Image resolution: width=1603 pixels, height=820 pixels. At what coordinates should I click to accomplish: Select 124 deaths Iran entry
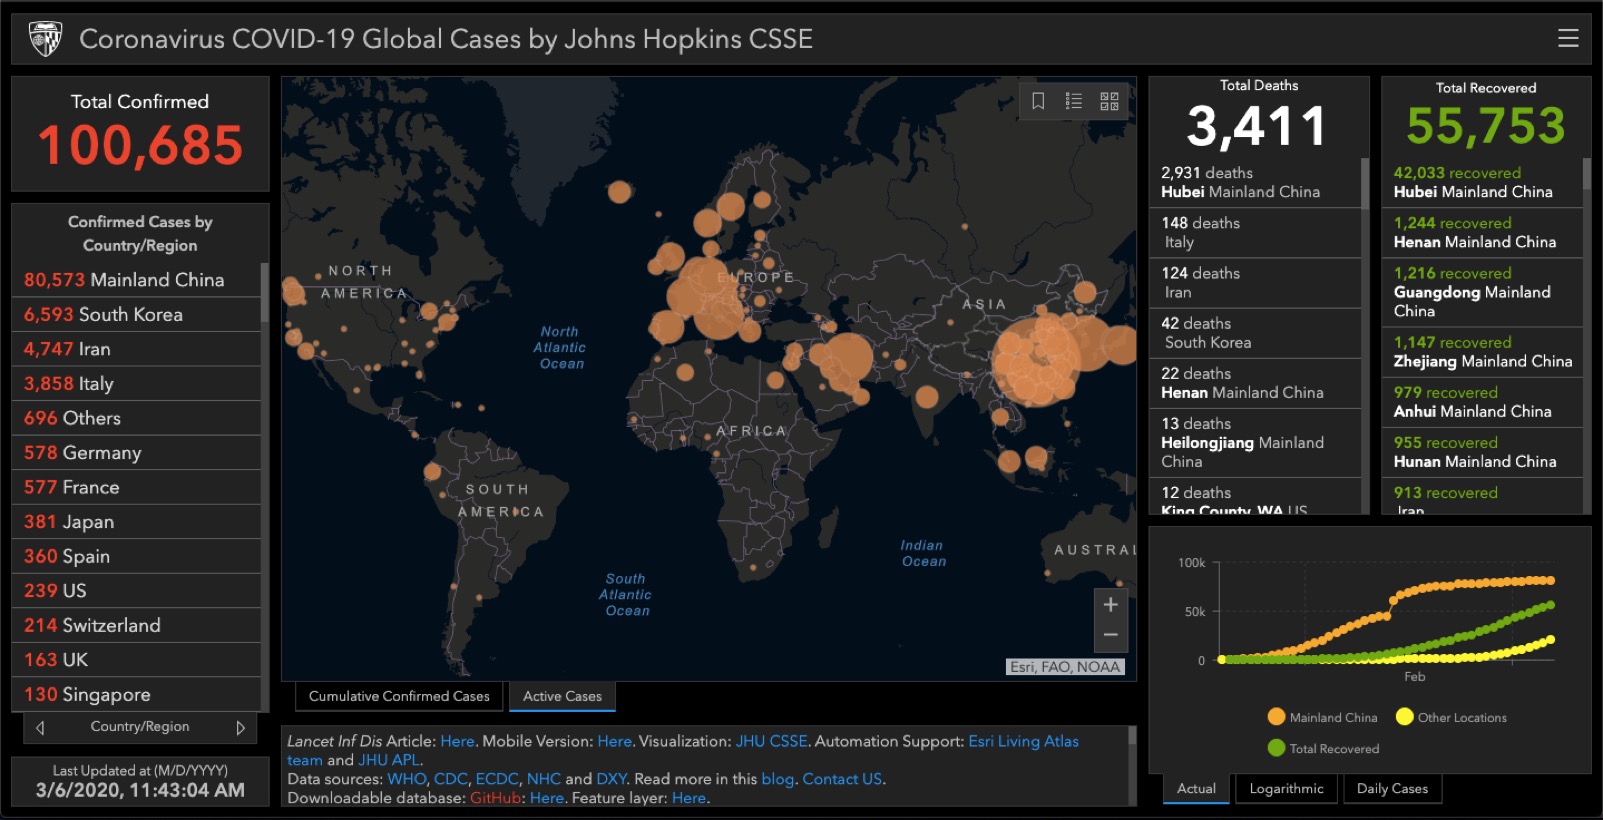click(x=1255, y=283)
